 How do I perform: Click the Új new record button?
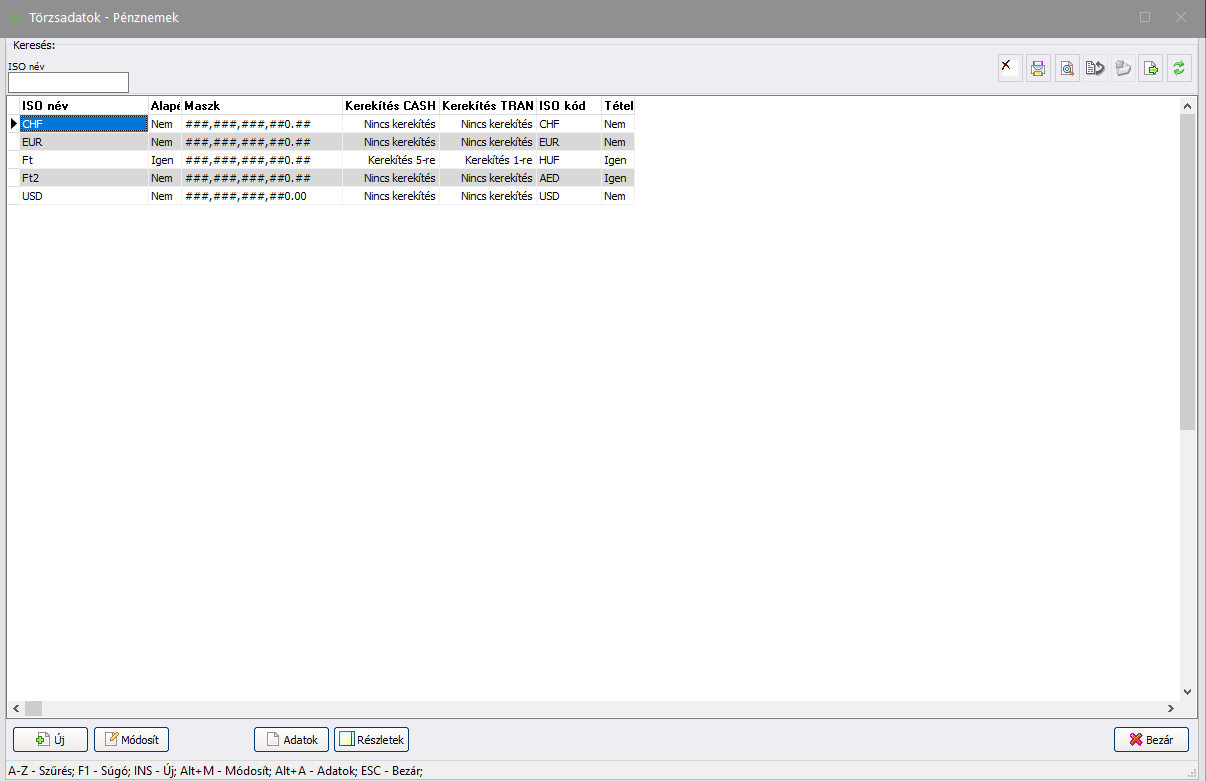51,740
